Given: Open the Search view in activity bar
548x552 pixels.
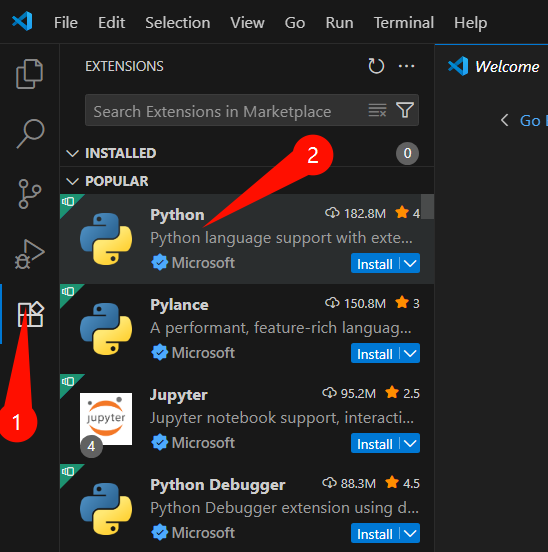Looking at the screenshot, I should tap(30, 133).
